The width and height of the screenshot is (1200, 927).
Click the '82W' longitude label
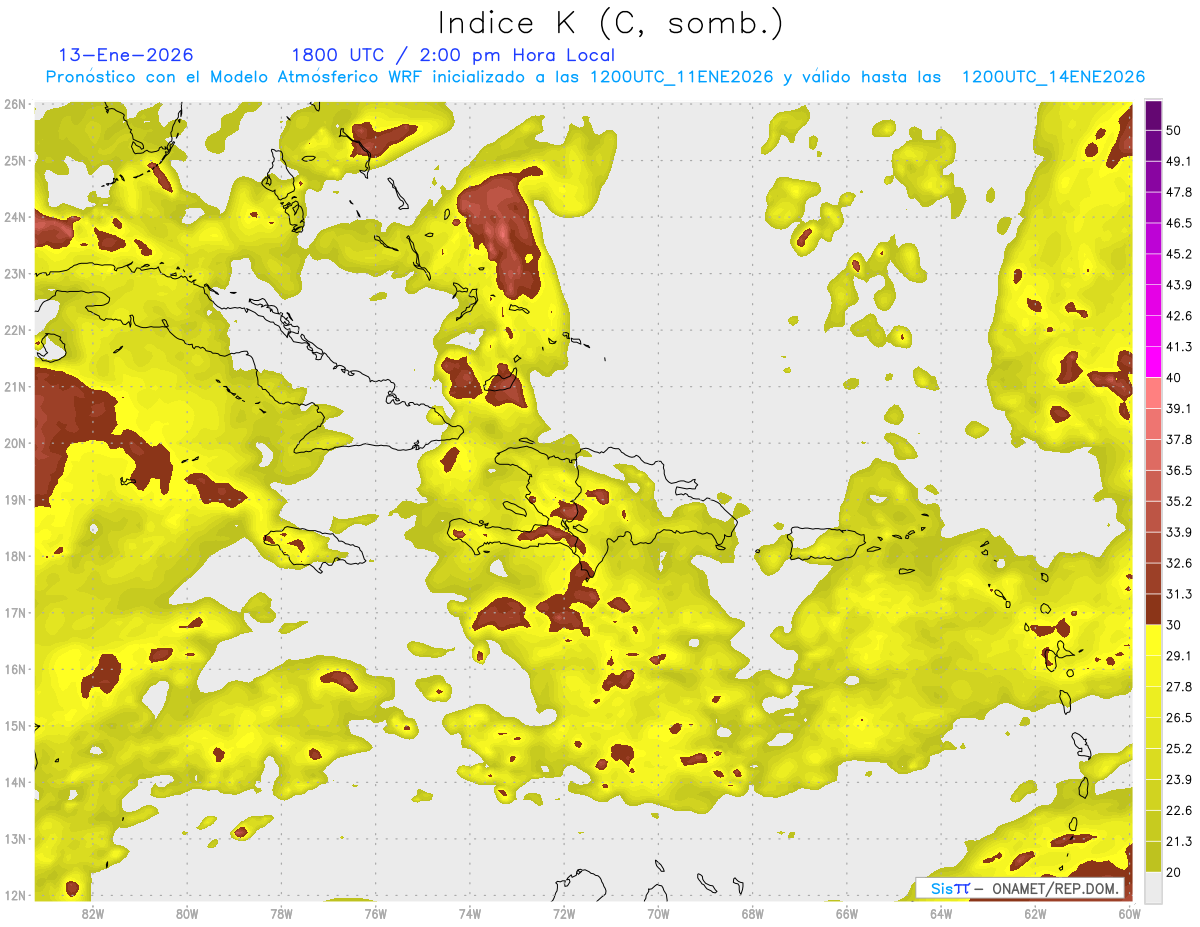93,913
